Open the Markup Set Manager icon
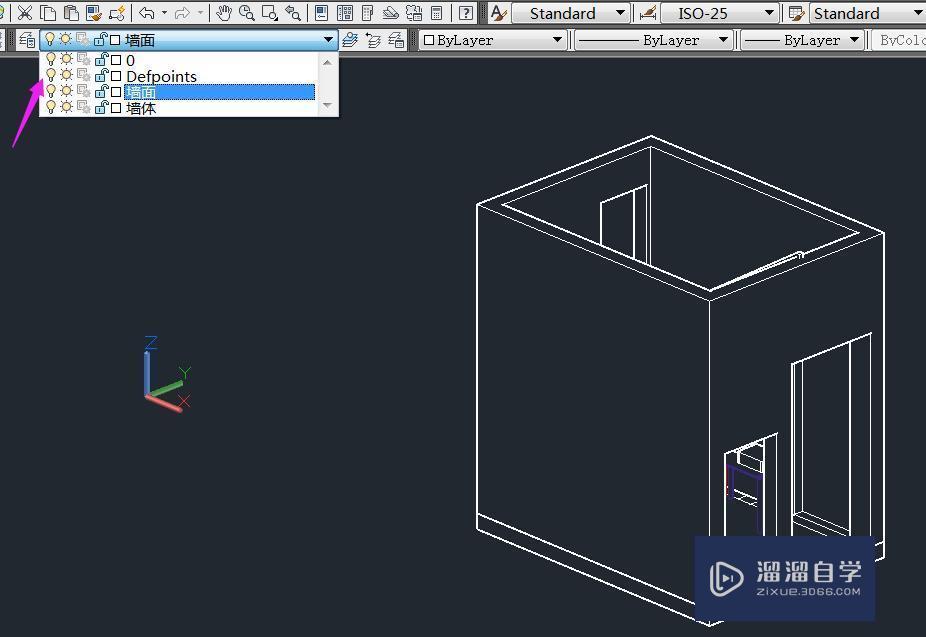The height and width of the screenshot is (637, 926). (x=414, y=12)
